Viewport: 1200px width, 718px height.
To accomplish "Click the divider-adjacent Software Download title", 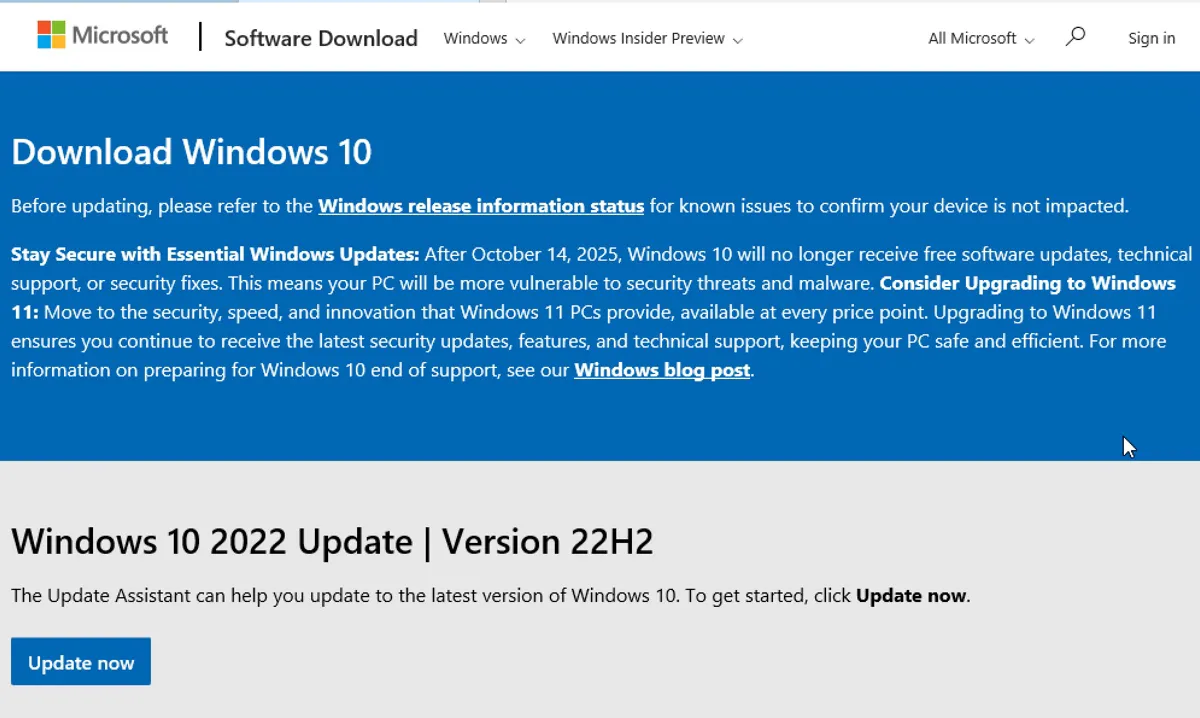I will tap(320, 38).
